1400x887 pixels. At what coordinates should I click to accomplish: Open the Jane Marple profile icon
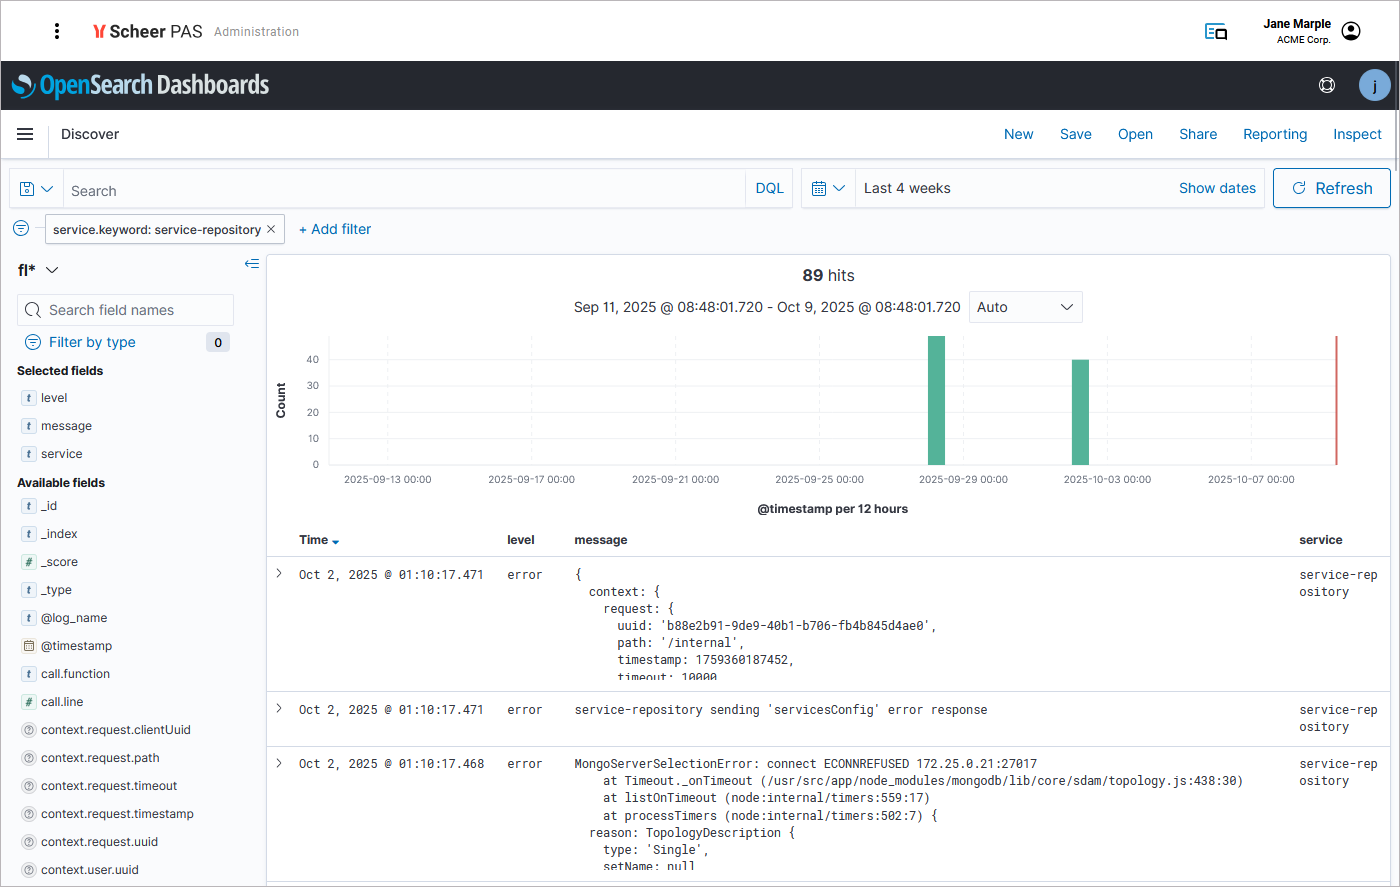click(1351, 31)
